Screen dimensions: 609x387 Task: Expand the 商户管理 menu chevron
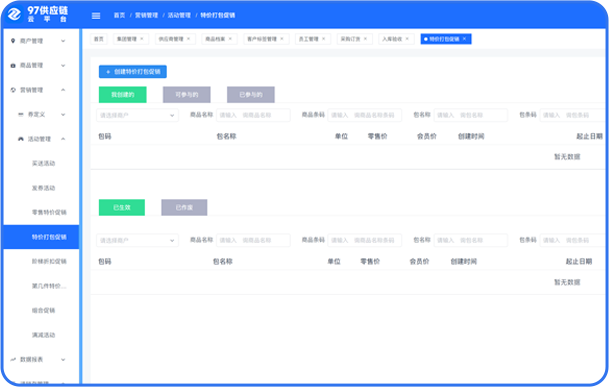pyautogui.click(x=63, y=41)
